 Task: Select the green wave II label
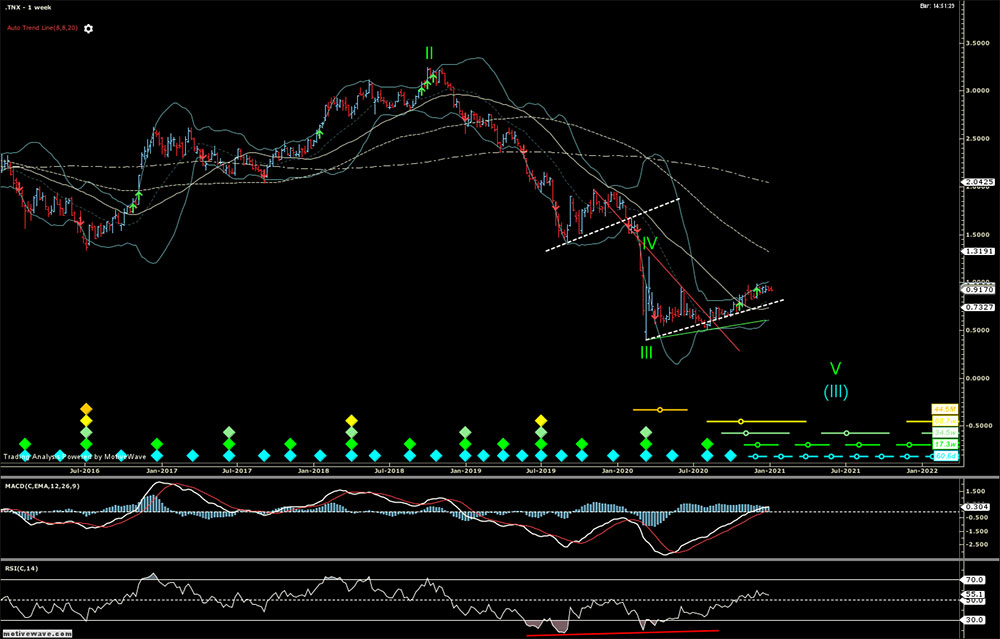coord(429,53)
